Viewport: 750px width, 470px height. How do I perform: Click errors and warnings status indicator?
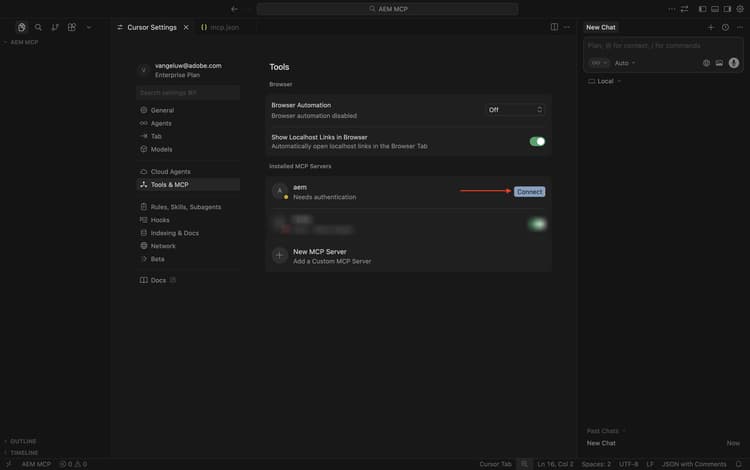(73, 464)
